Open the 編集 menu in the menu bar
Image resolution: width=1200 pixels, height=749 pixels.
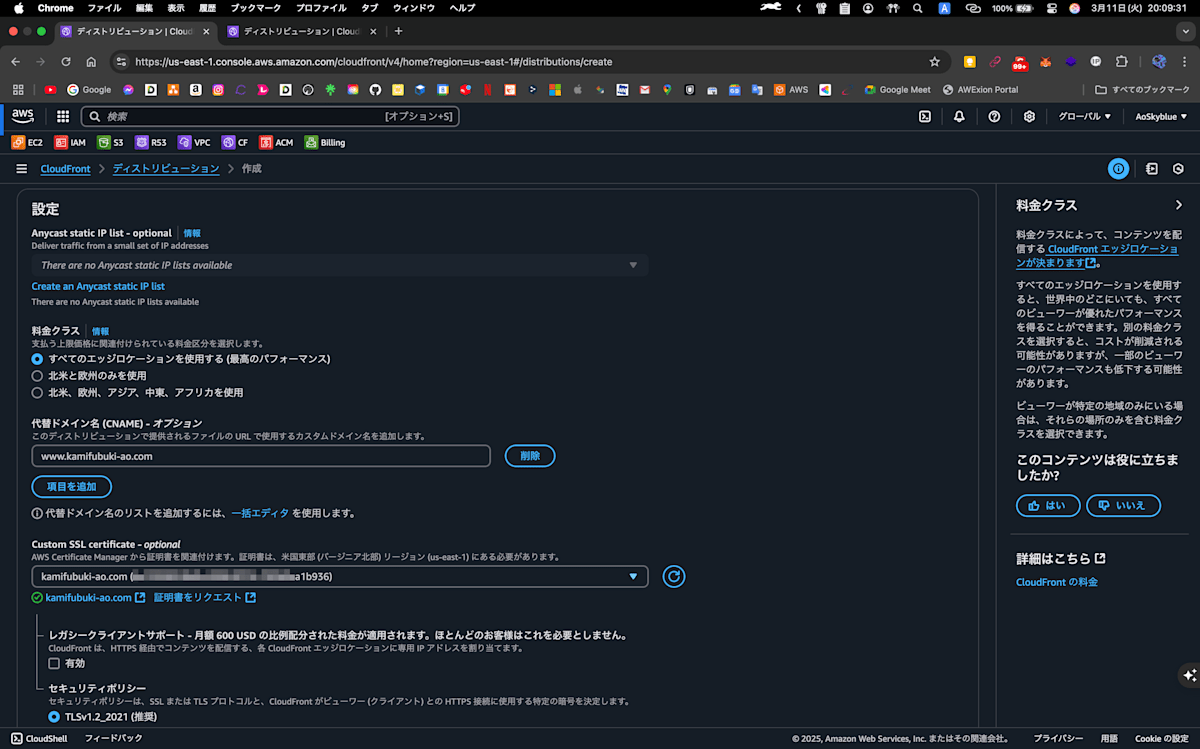point(145,8)
